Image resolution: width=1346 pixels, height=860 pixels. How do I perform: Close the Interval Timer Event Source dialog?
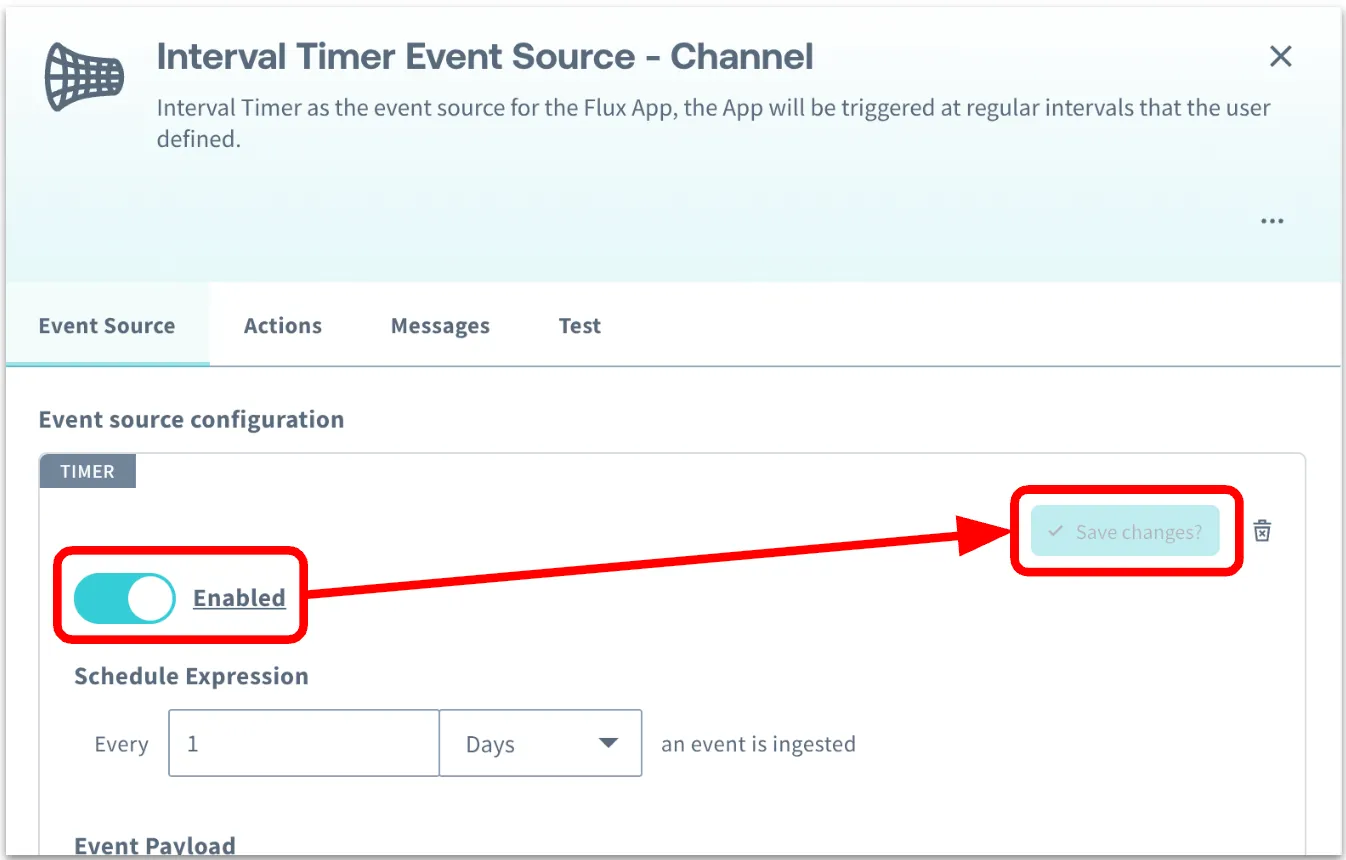pyautogui.click(x=1280, y=57)
